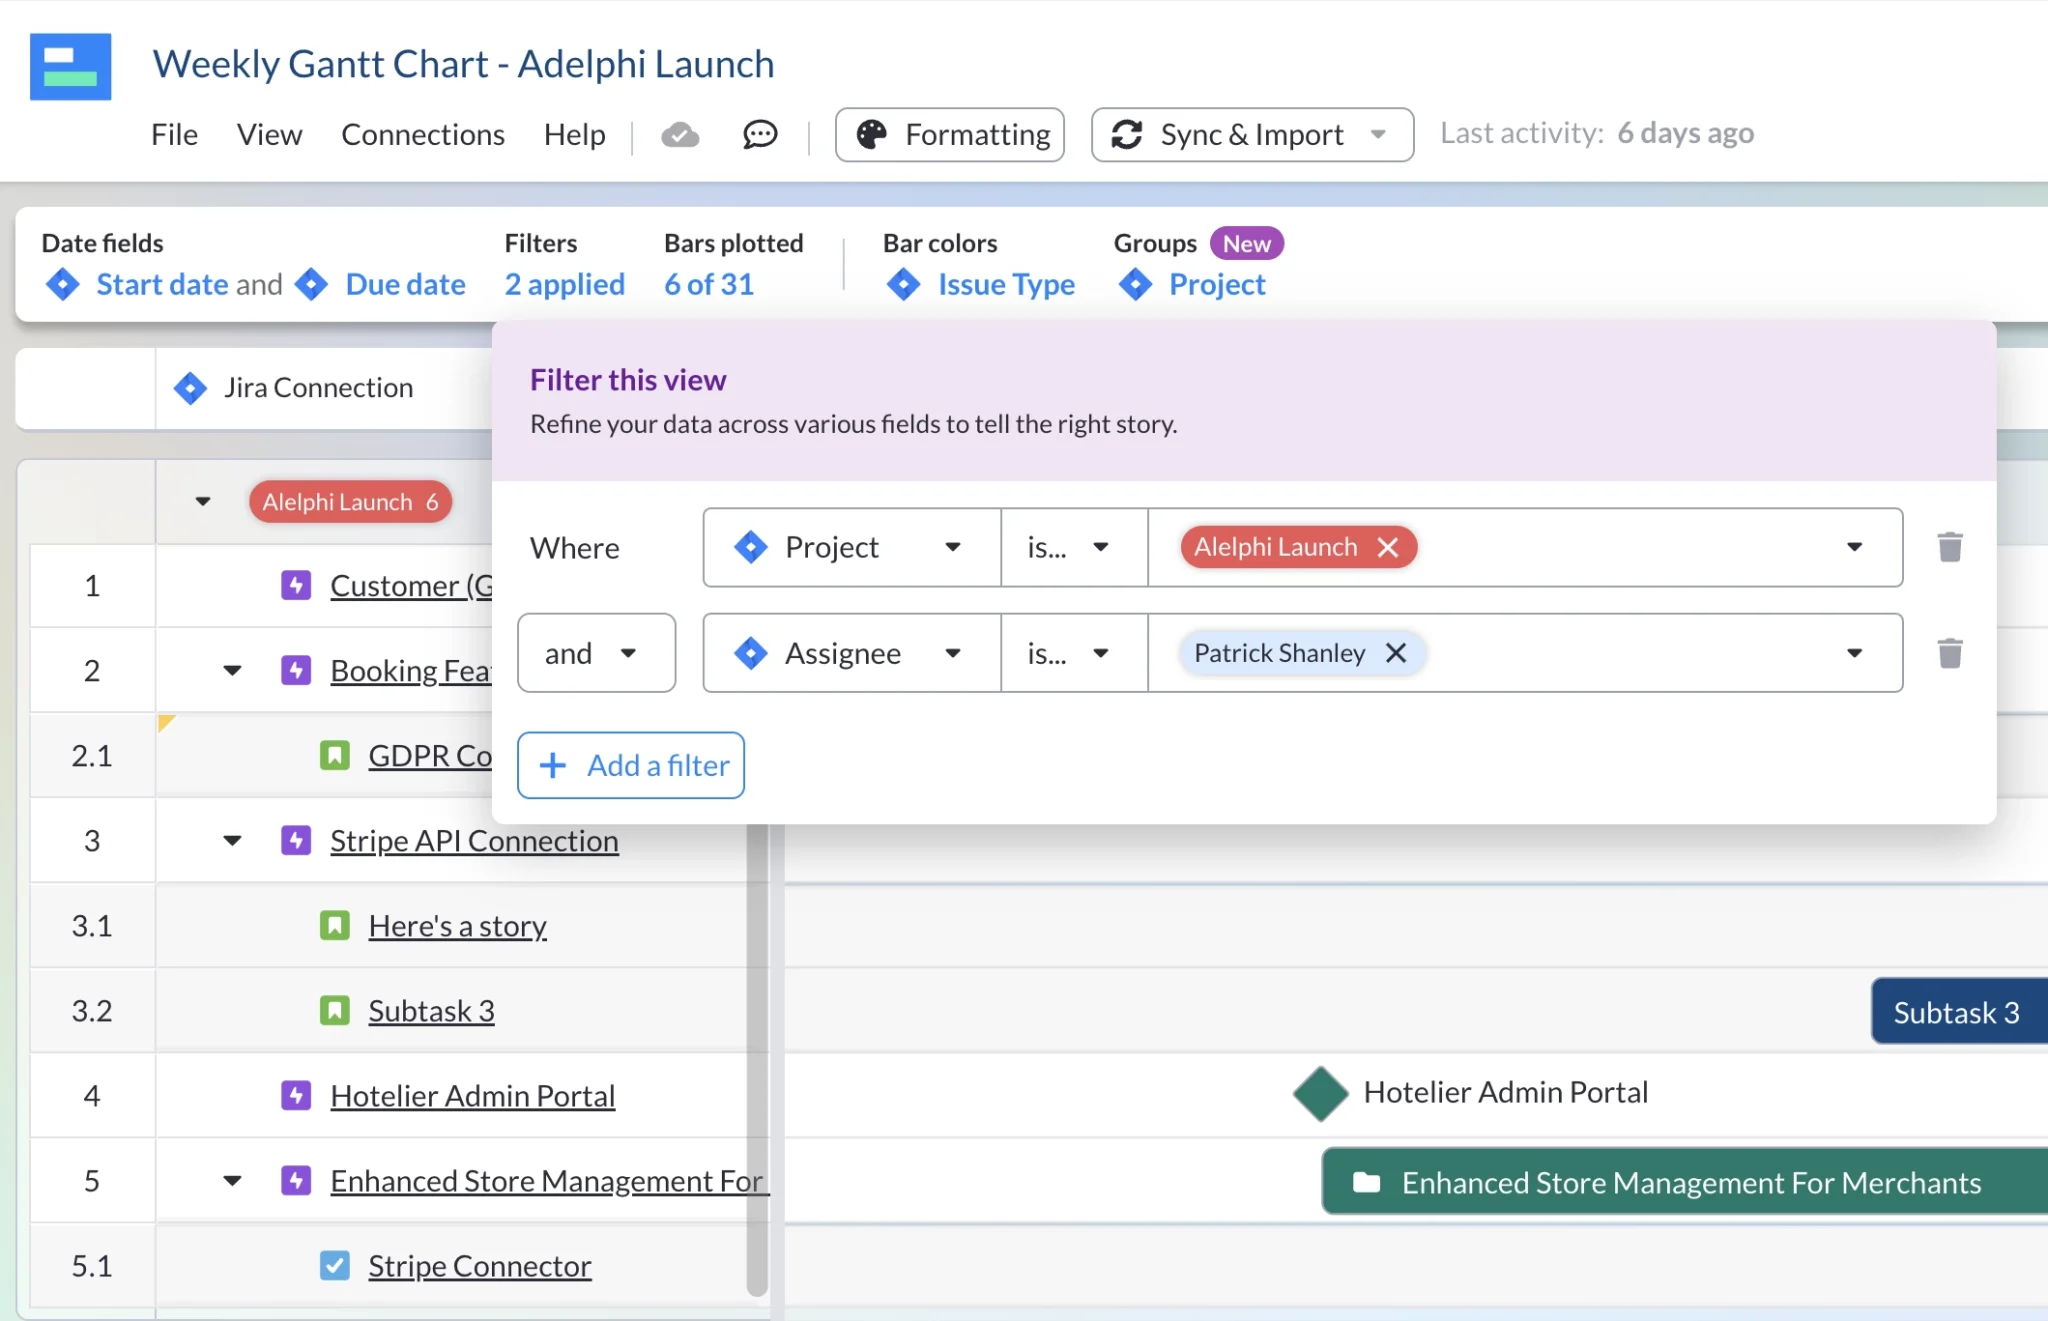
Task: Open the GDPR issue link in row 2.1
Action: 430,756
